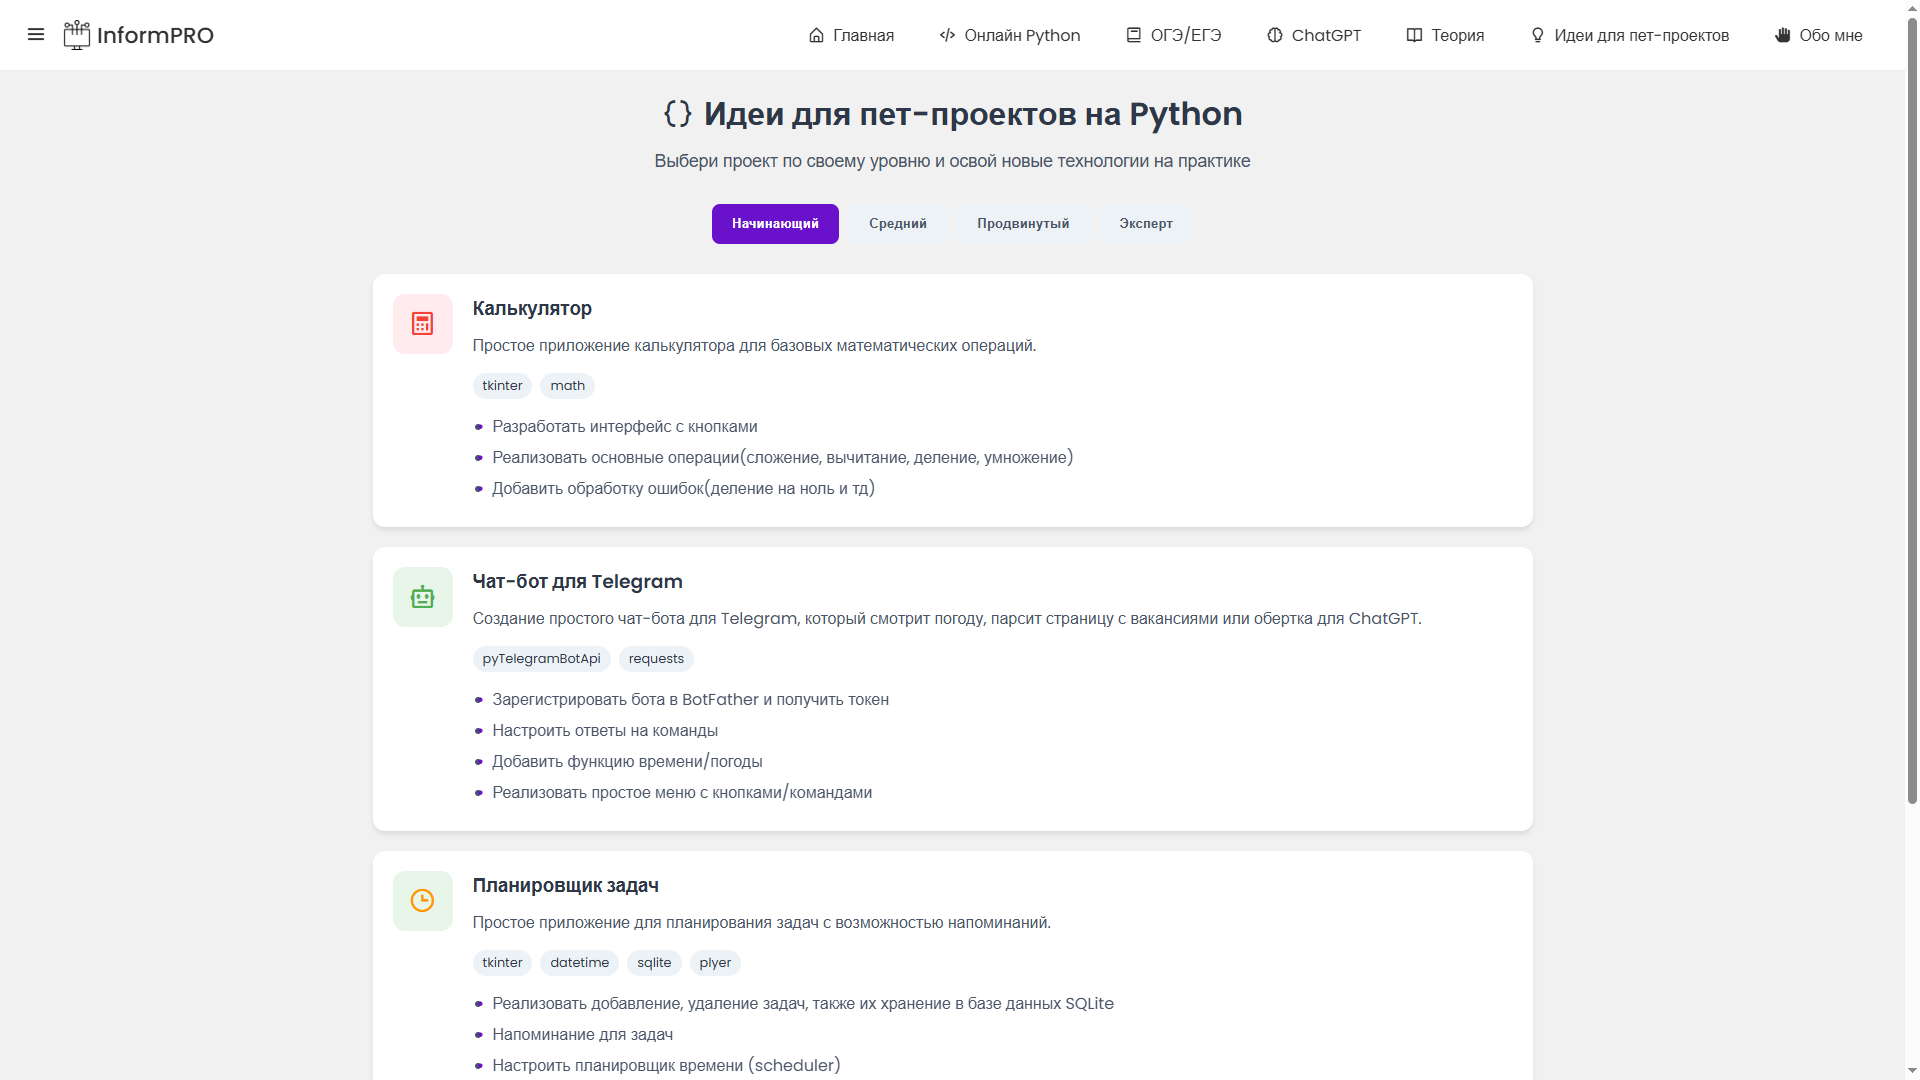Image resolution: width=1920 pixels, height=1080 pixels.
Task: Open the Теория section
Action: (x=1445, y=35)
